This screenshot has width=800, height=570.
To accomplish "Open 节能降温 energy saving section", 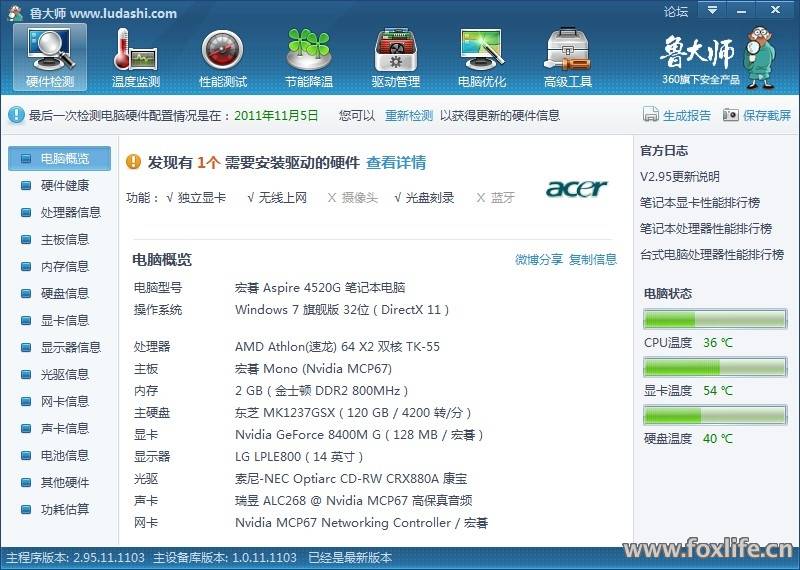I will (308, 56).
